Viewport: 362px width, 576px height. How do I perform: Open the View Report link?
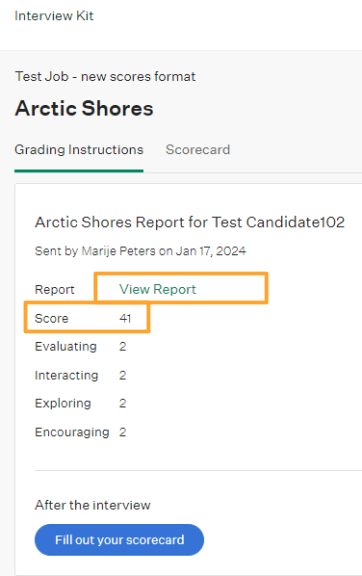click(x=157, y=289)
